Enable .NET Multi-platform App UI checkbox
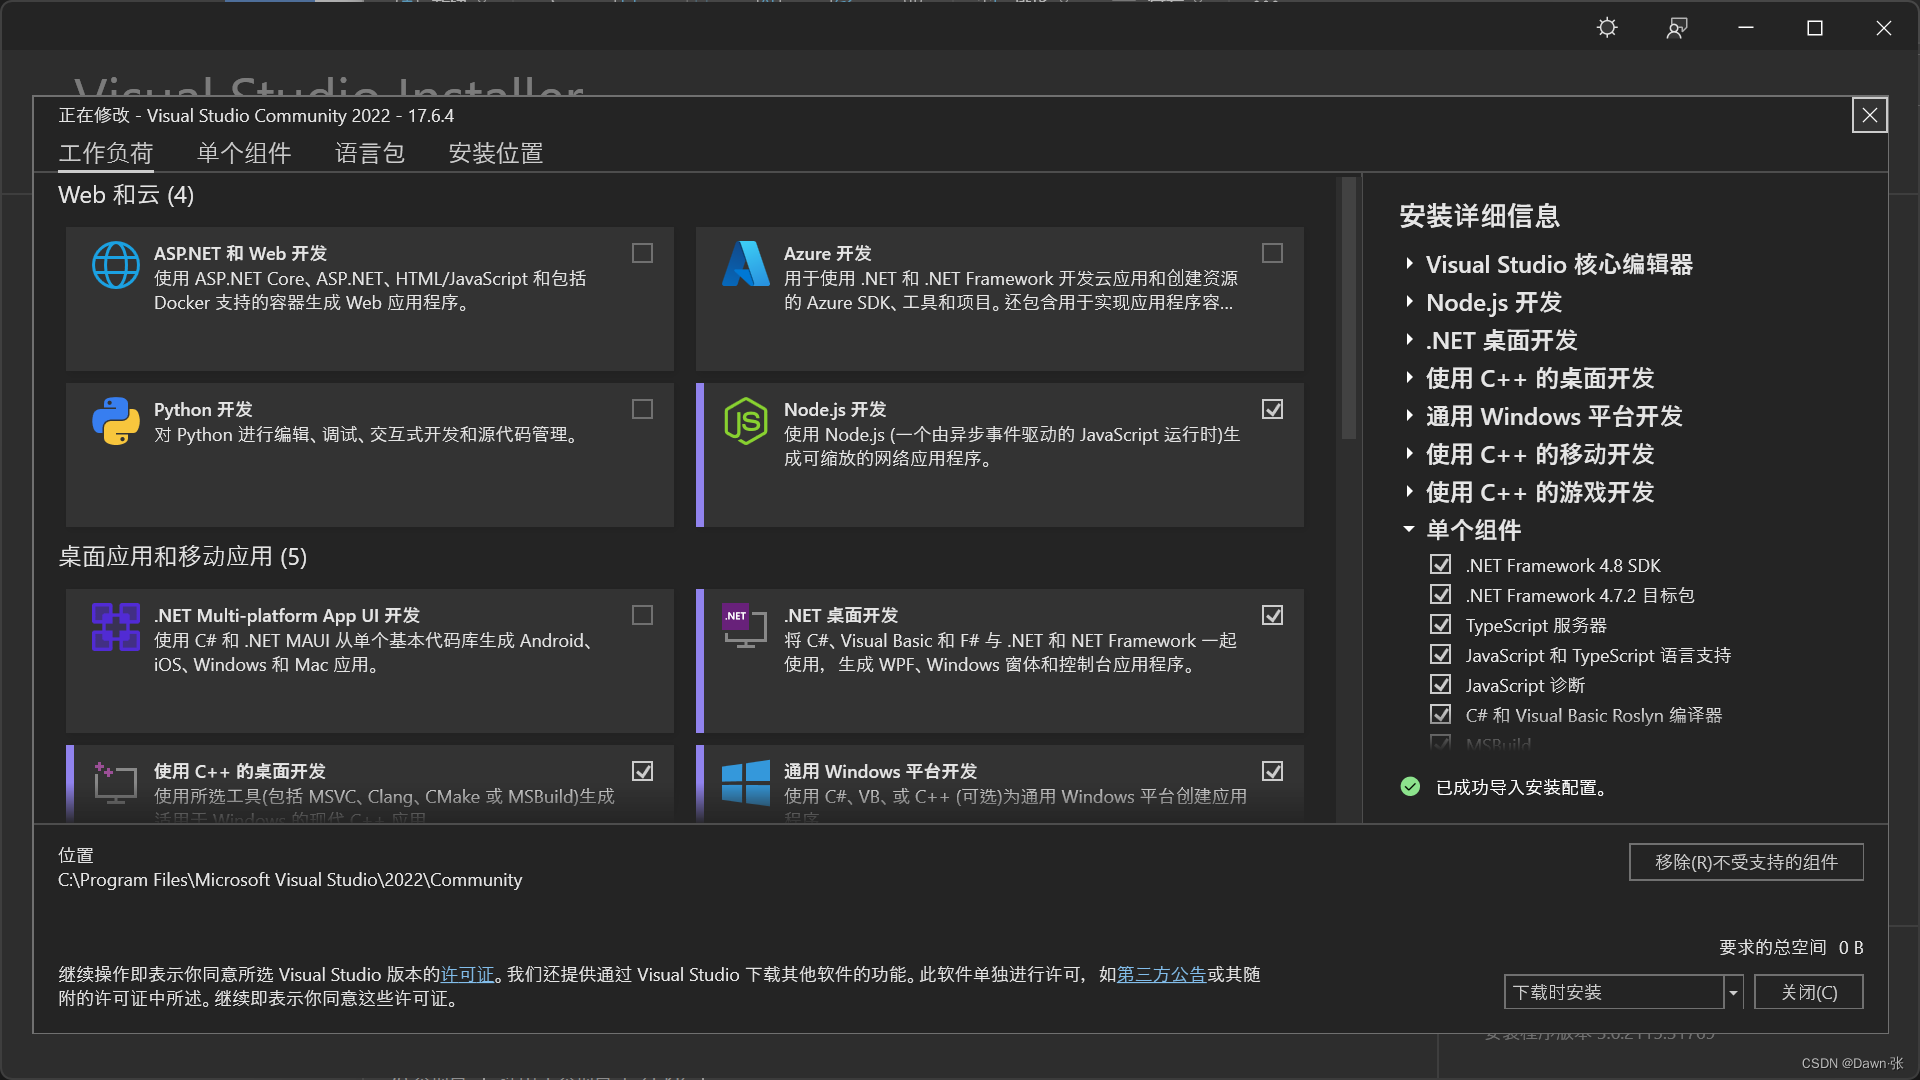The height and width of the screenshot is (1080, 1920). (642, 615)
